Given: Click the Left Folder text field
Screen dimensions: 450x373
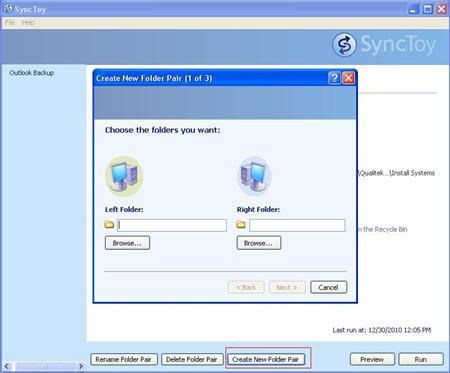Looking at the screenshot, I should 172,225.
